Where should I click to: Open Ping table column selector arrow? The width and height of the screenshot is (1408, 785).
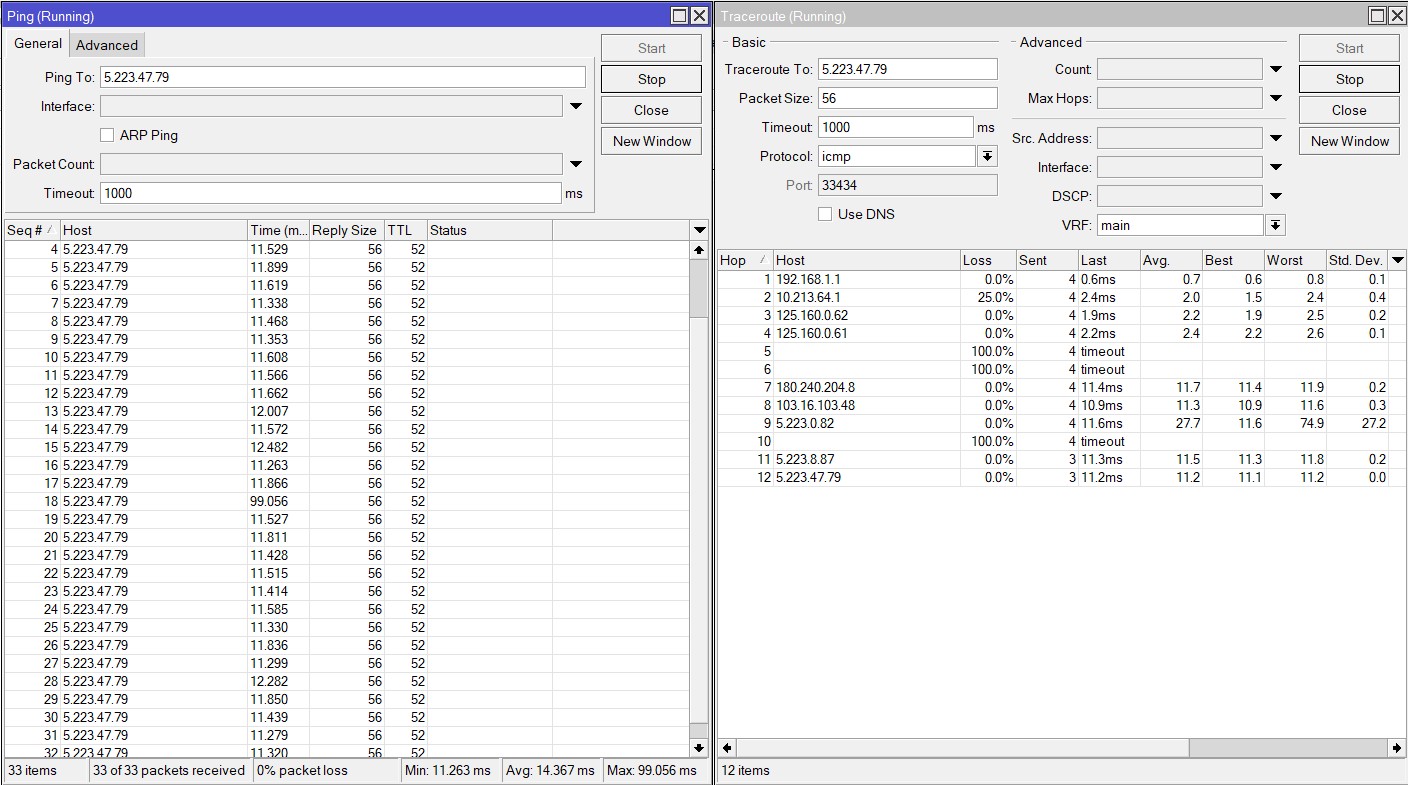click(x=699, y=231)
